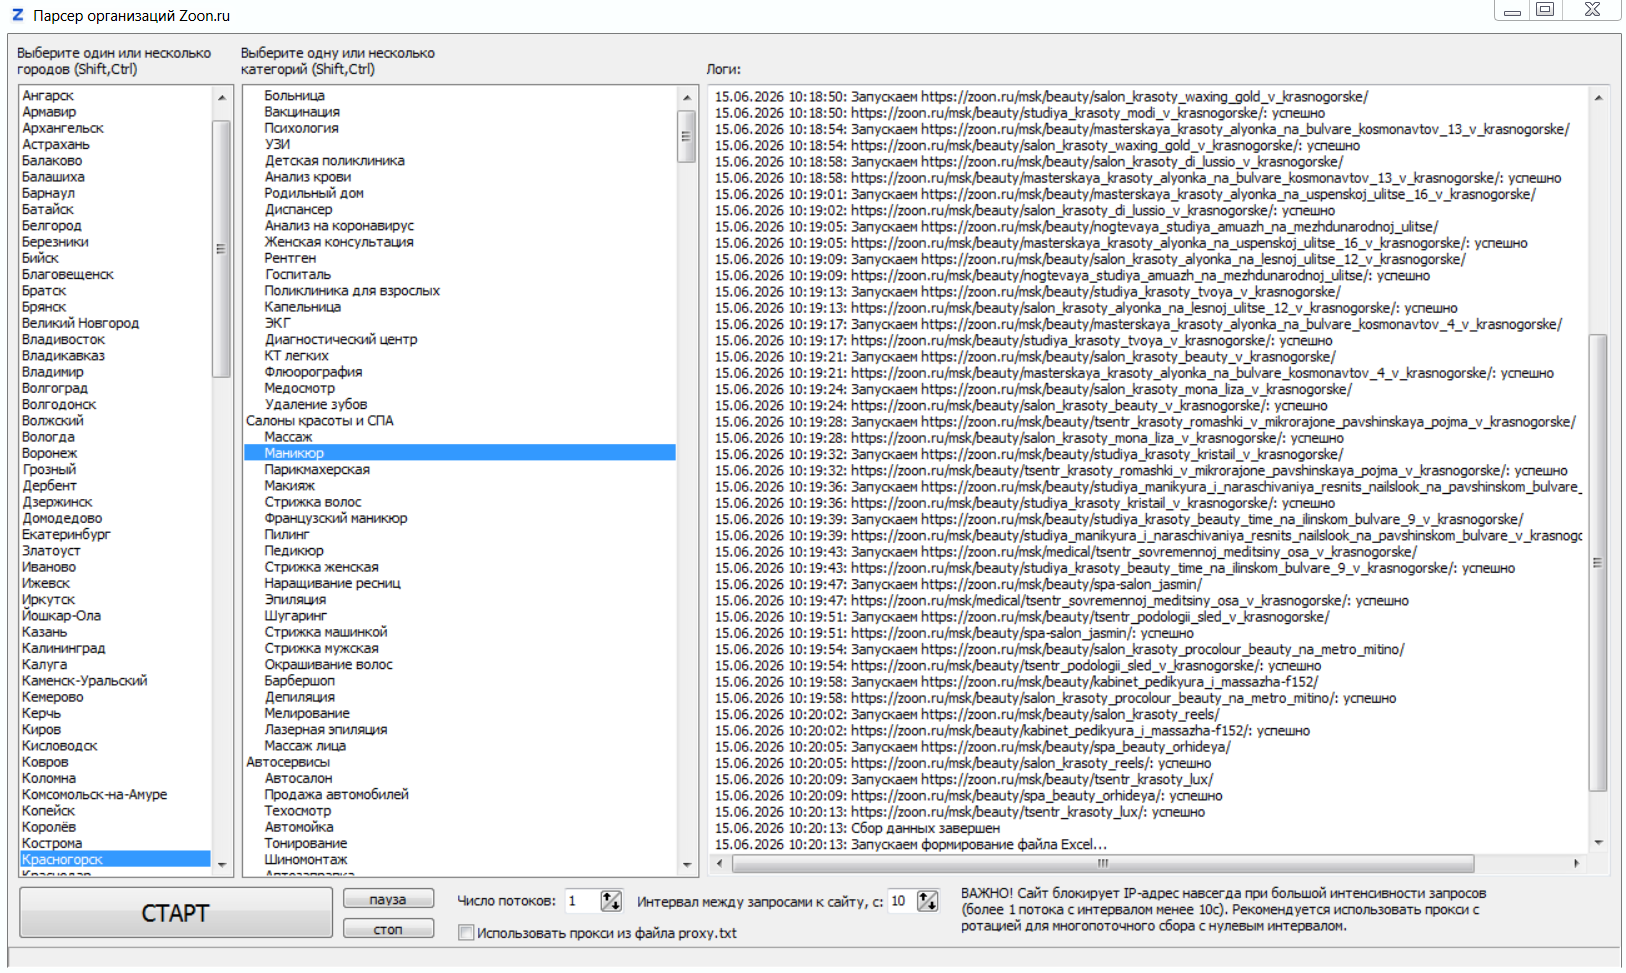
Task: Click the logs horizontal scrollbar right arrow
Action: (x=1576, y=863)
